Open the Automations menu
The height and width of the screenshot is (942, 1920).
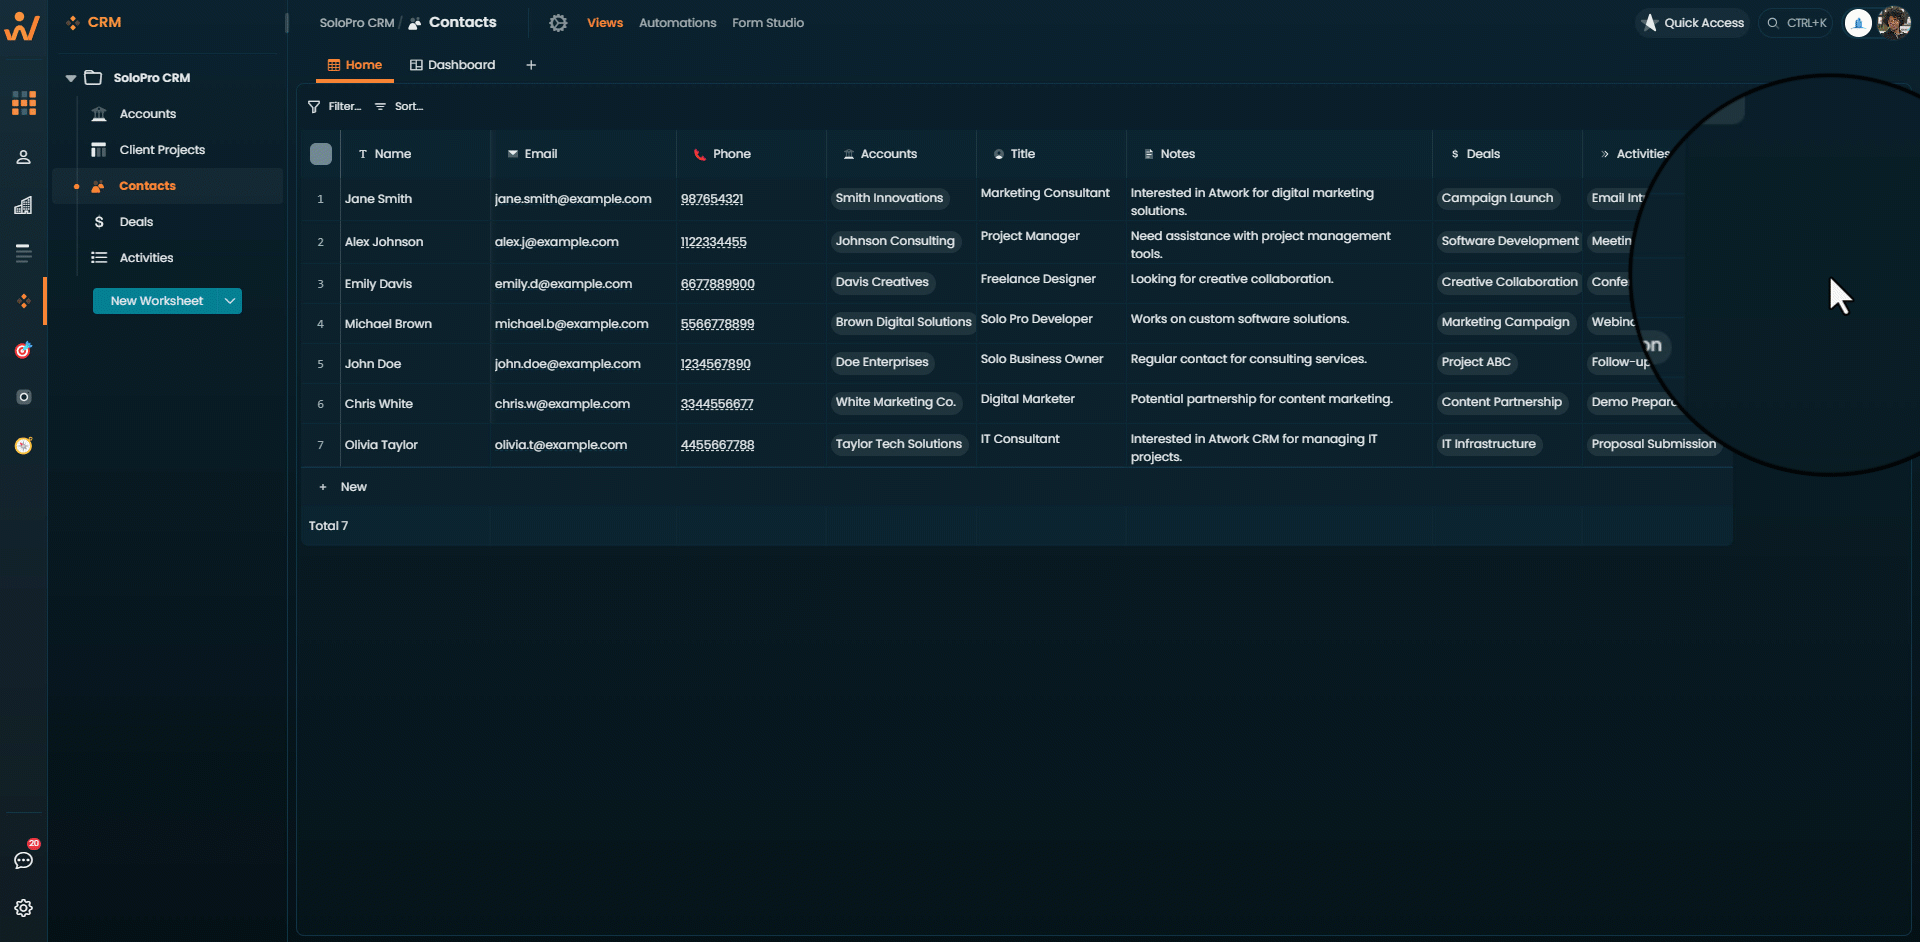(x=678, y=23)
